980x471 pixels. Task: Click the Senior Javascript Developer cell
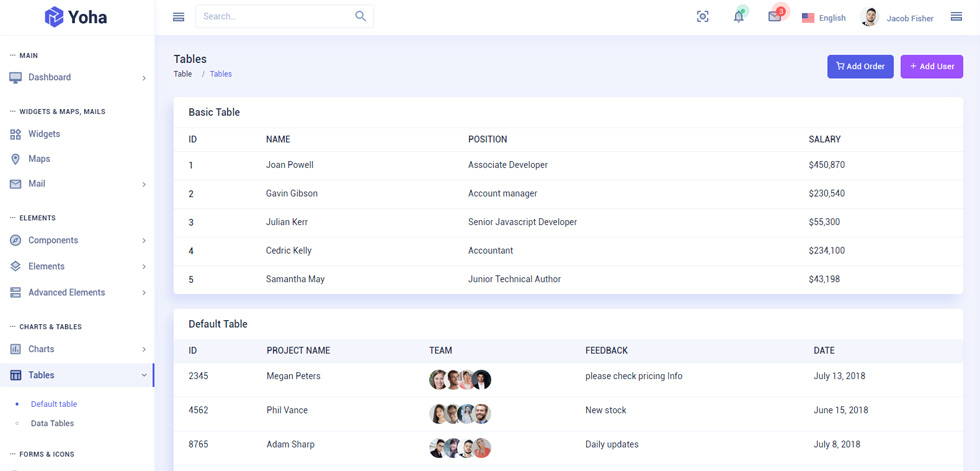(x=522, y=222)
